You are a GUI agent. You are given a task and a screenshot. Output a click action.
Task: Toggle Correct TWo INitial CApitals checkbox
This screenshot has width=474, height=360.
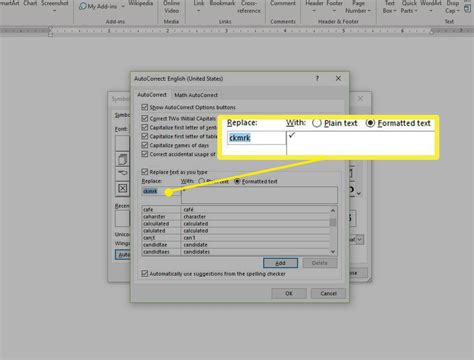tap(144, 118)
